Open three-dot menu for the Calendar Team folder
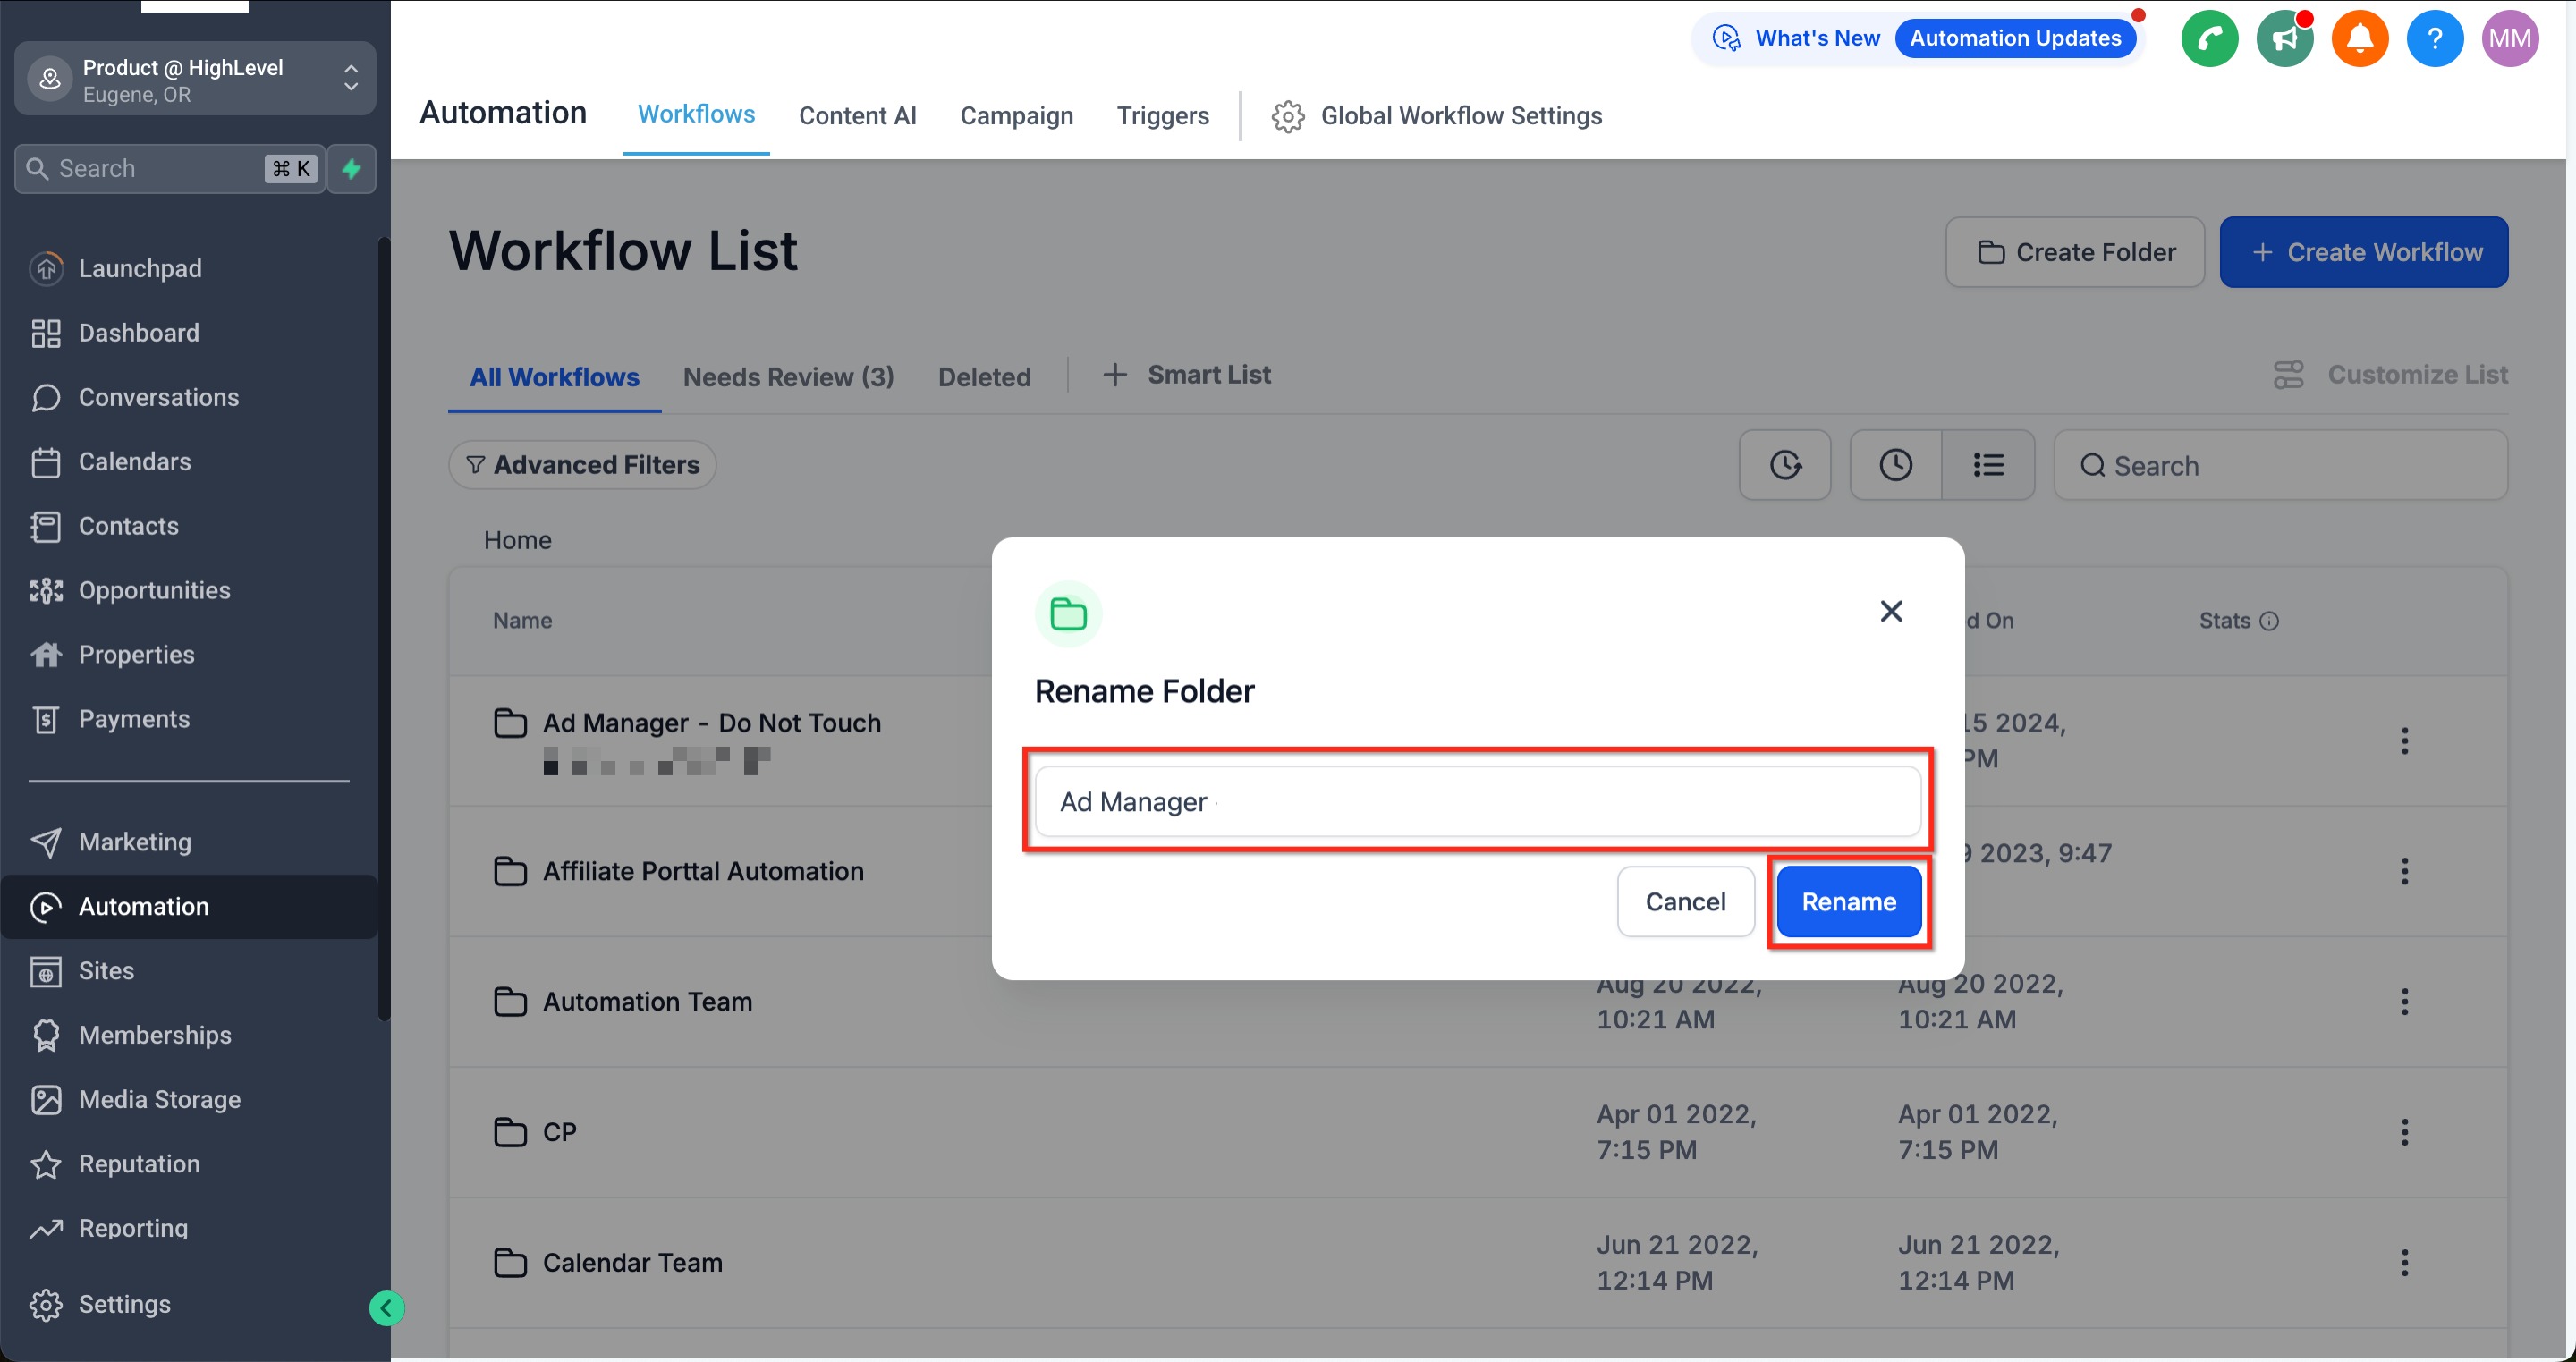The image size is (2576, 1362). [2404, 1262]
